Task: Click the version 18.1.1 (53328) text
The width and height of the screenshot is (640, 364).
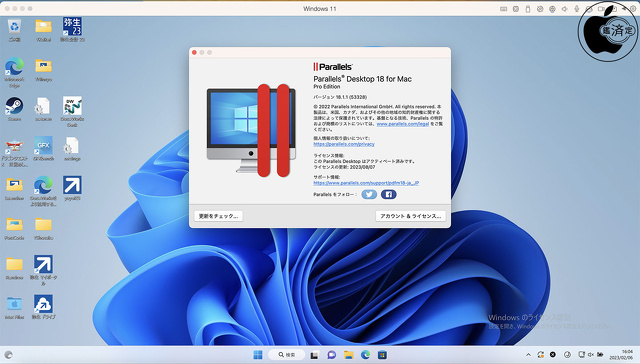Action: point(340,97)
